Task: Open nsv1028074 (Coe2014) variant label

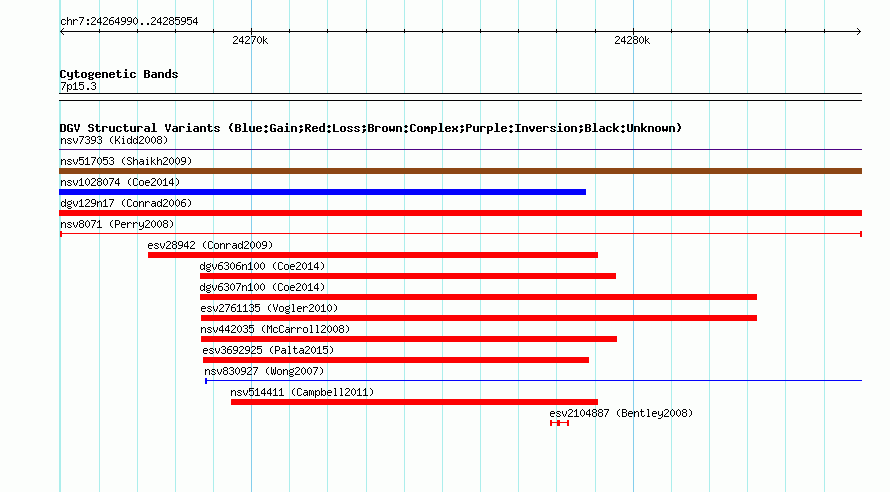Action: 120,182
